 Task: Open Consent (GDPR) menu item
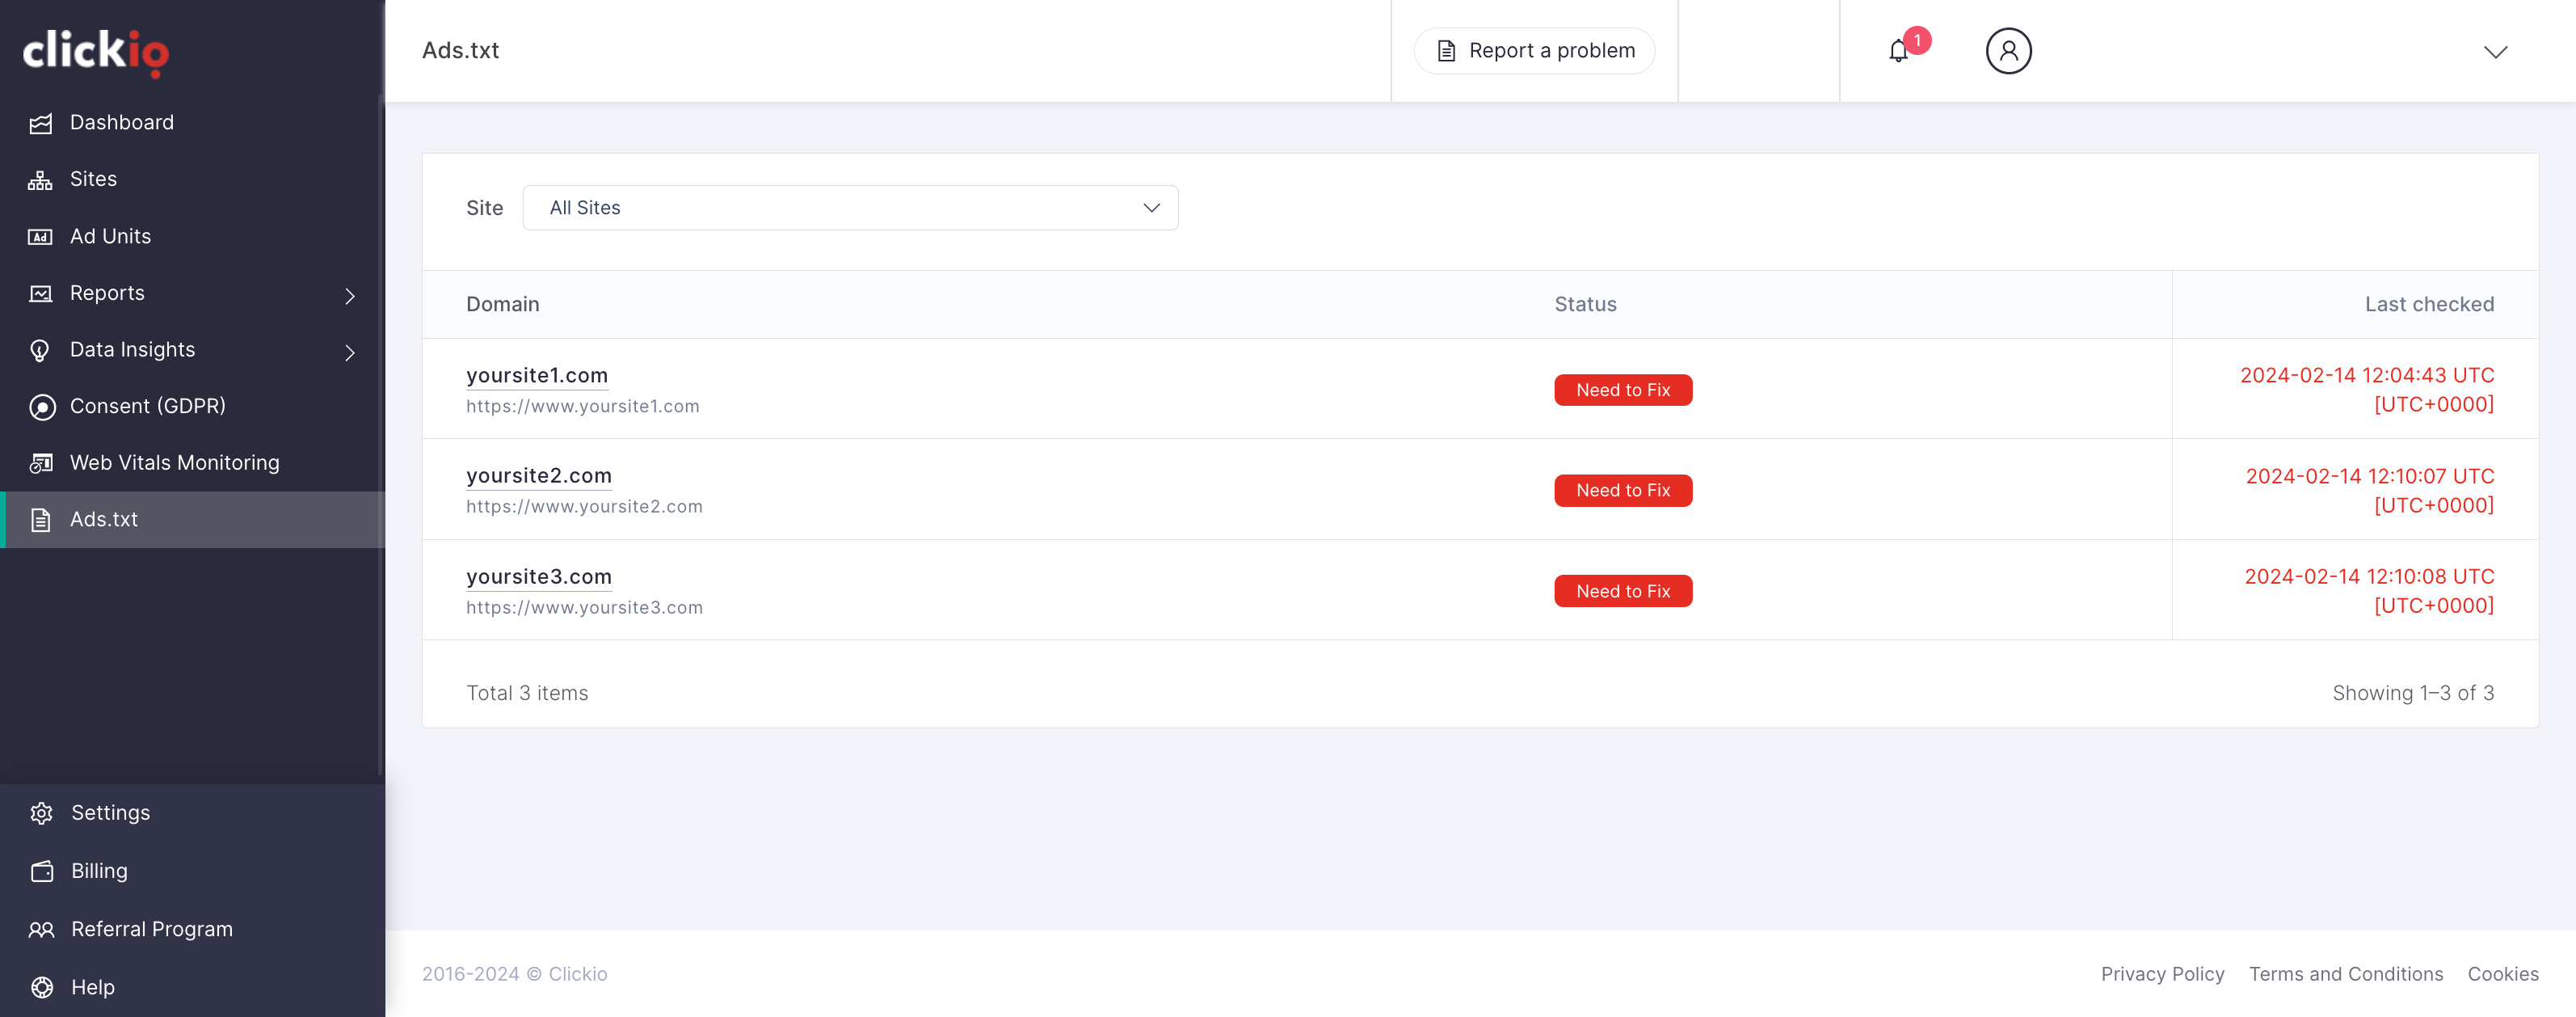click(192, 406)
